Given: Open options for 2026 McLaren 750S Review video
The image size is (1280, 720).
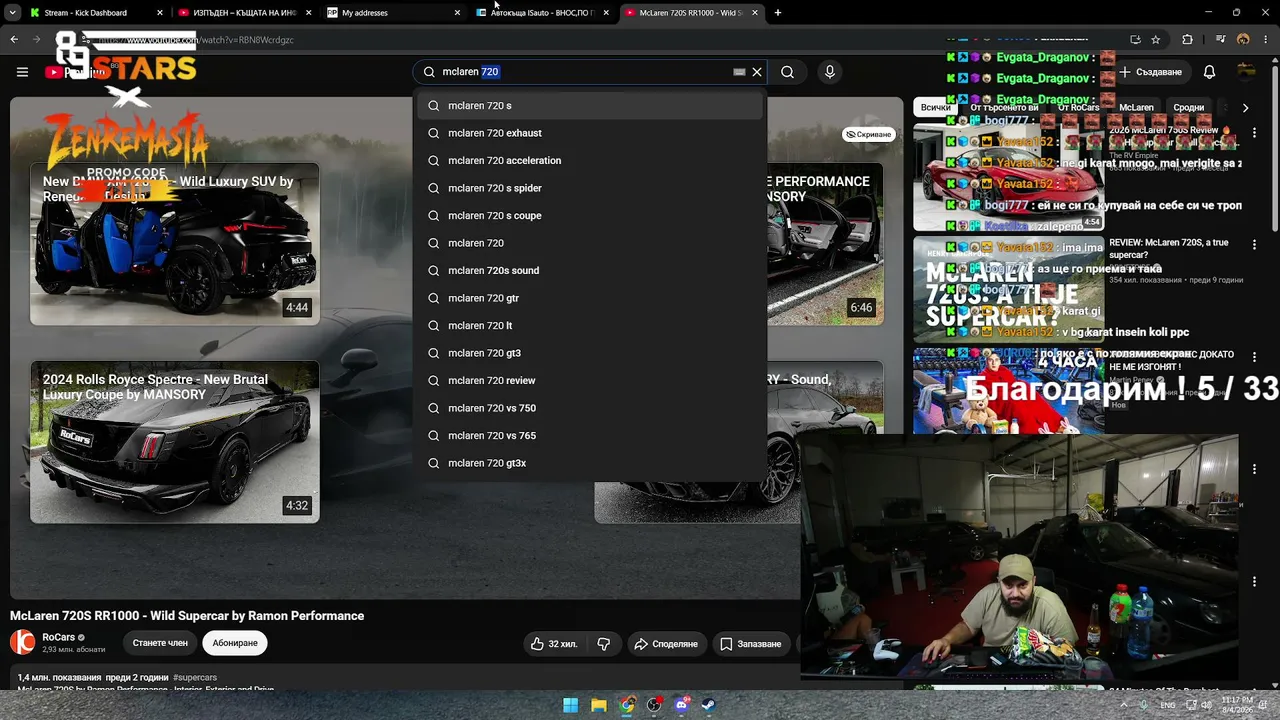Looking at the screenshot, I should pos(1255,135).
